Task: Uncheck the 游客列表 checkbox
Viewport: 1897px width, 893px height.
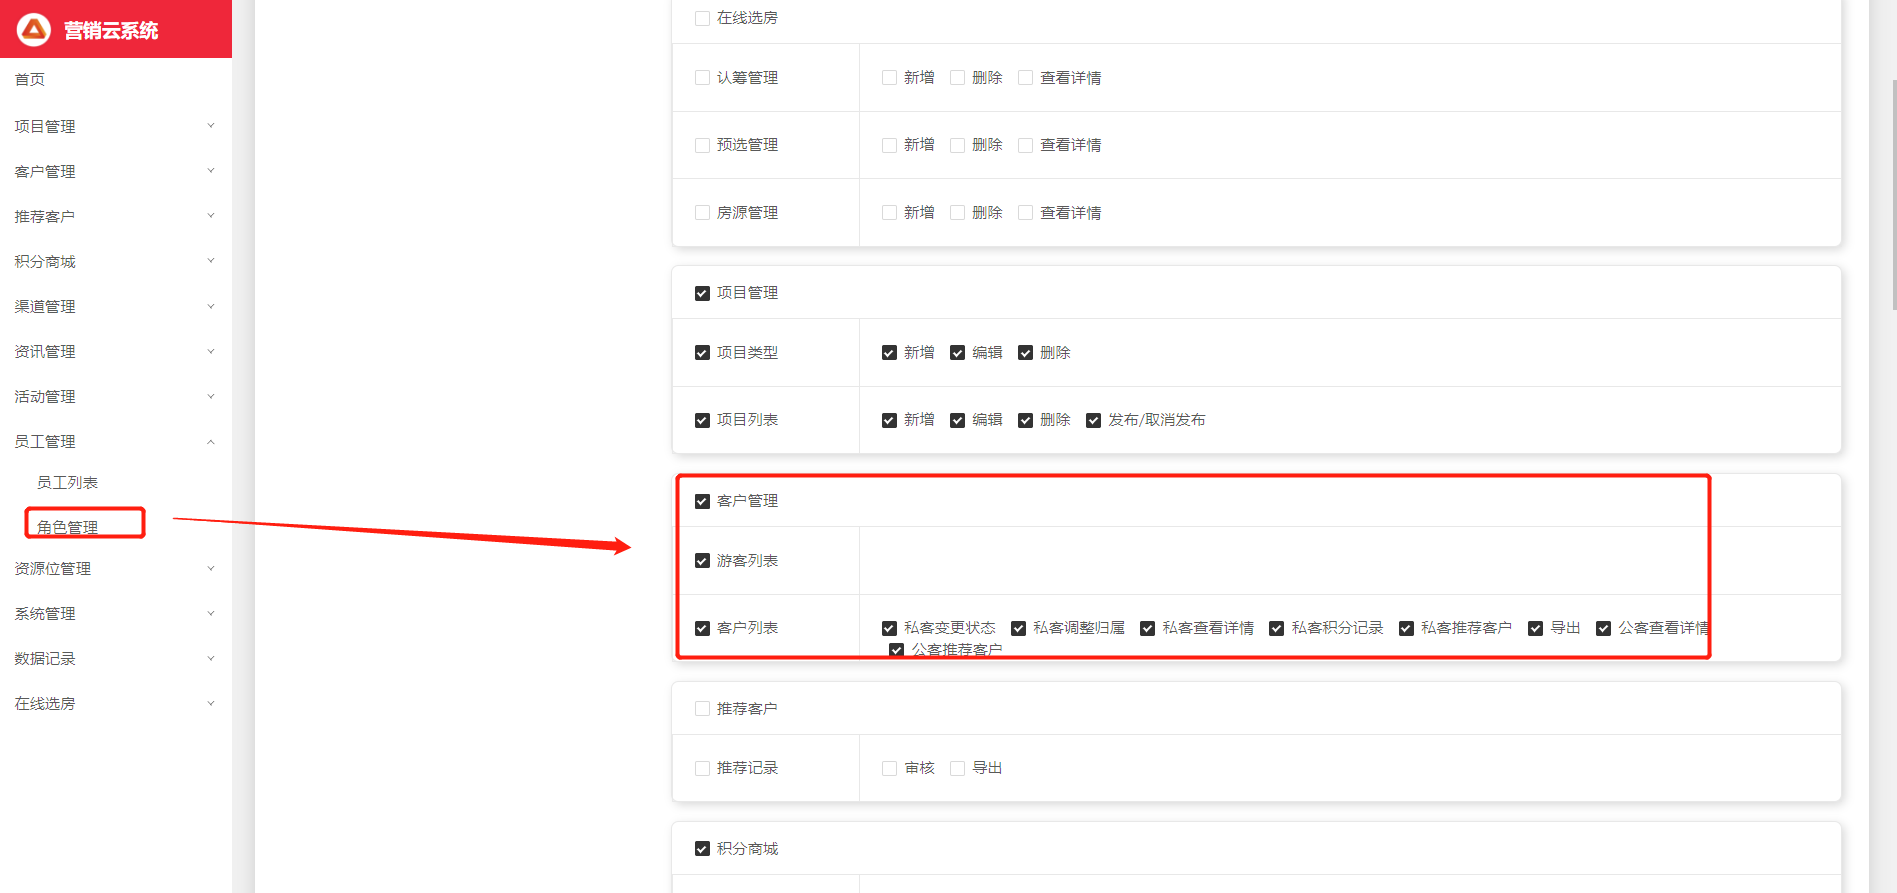Action: click(702, 561)
